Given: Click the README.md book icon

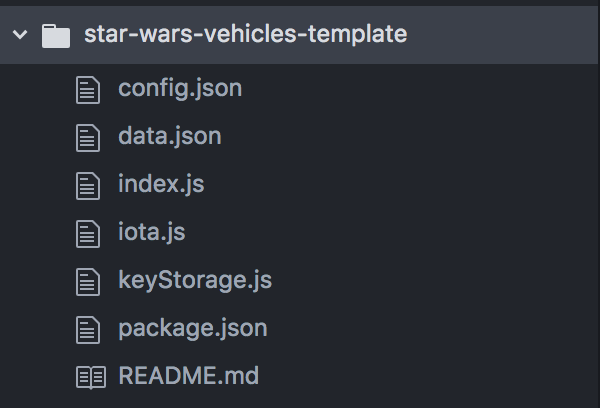Looking at the screenshot, I should (x=91, y=377).
